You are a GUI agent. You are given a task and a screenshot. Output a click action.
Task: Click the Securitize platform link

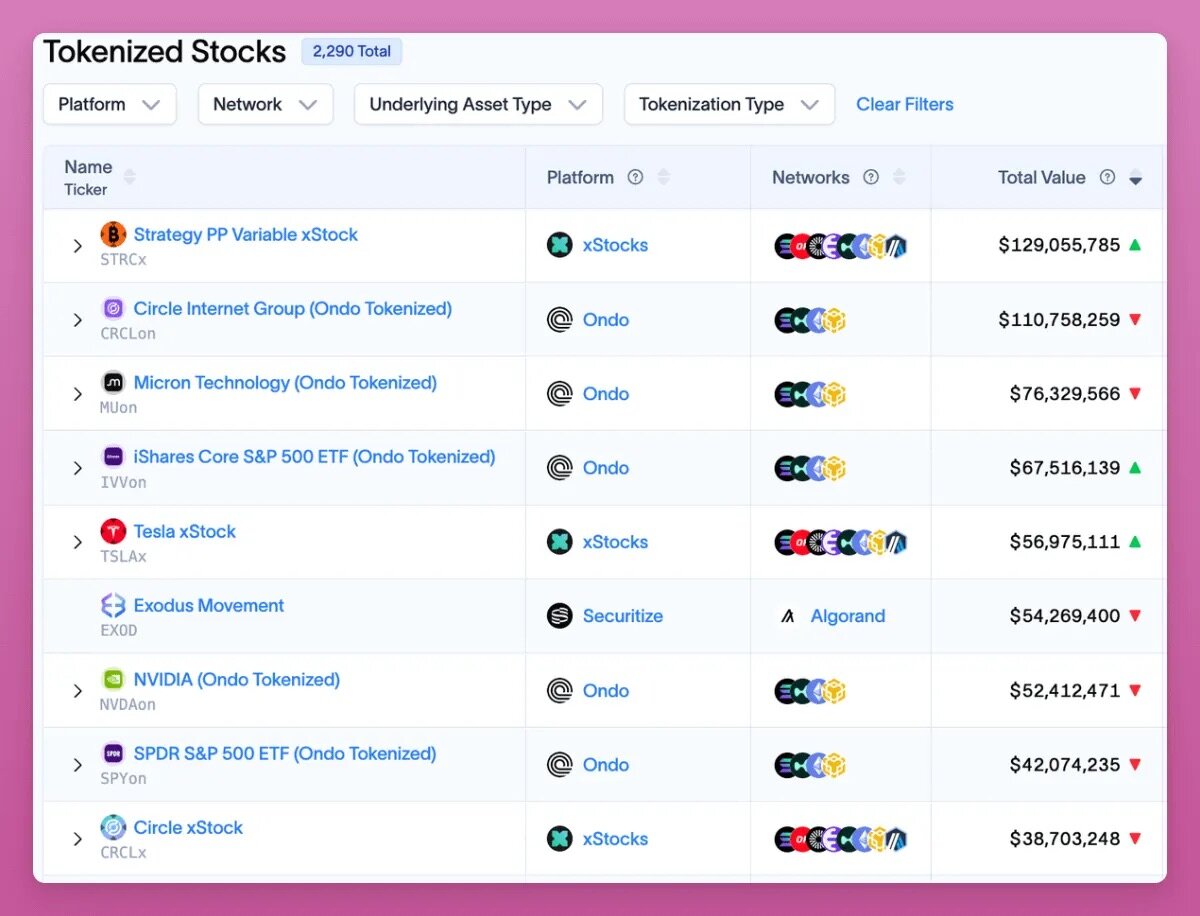coord(623,616)
